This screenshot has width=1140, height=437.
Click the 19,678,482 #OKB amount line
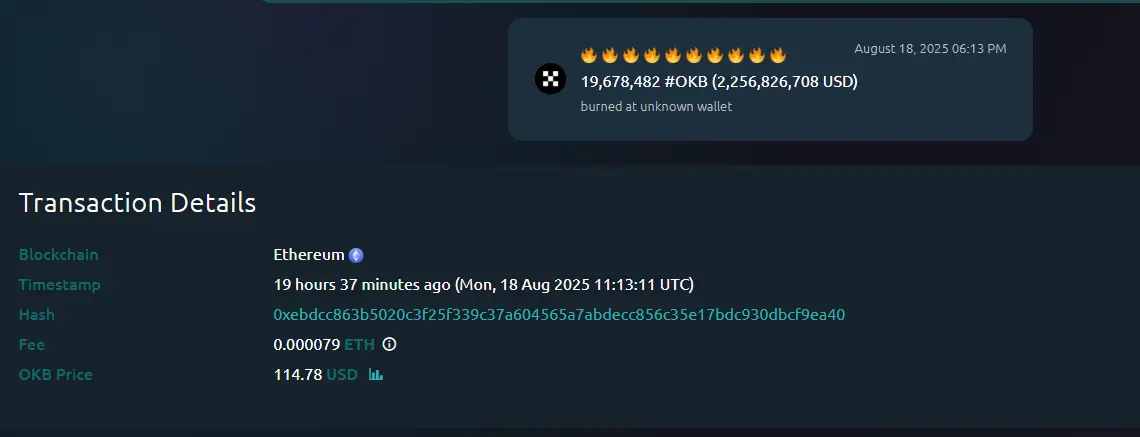(719, 81)
